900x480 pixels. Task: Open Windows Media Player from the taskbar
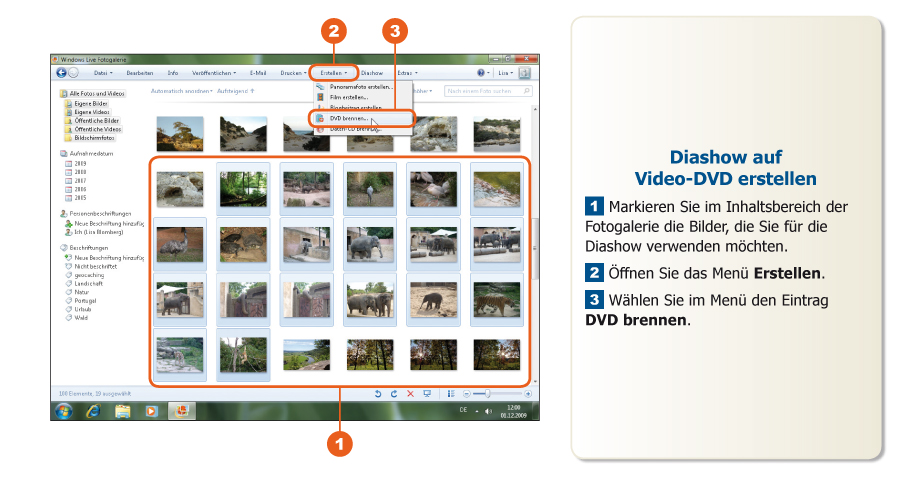(152, 411)
